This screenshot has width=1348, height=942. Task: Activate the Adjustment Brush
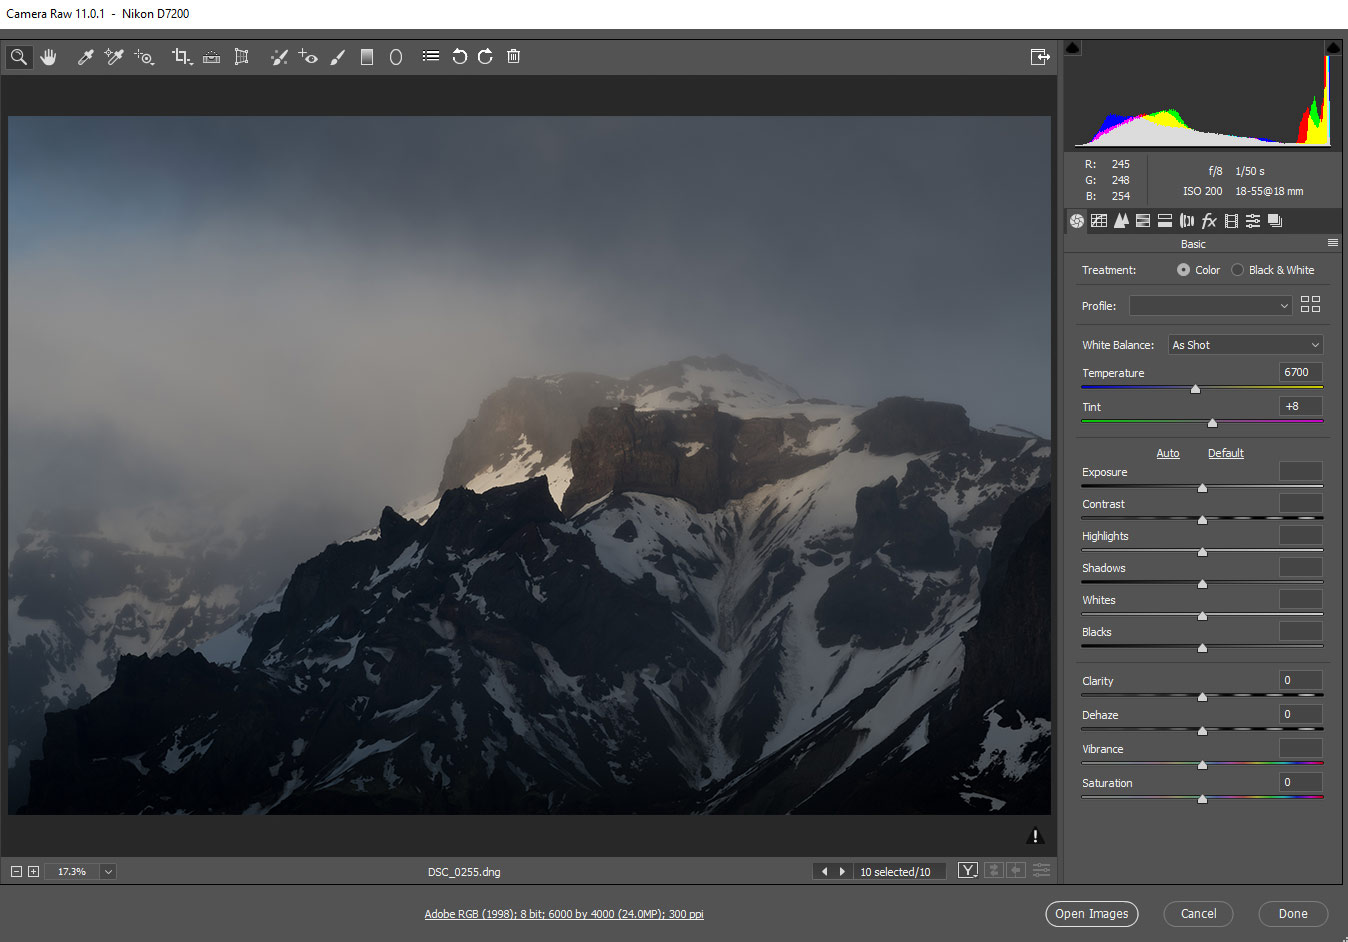click(x=337, y=57)
